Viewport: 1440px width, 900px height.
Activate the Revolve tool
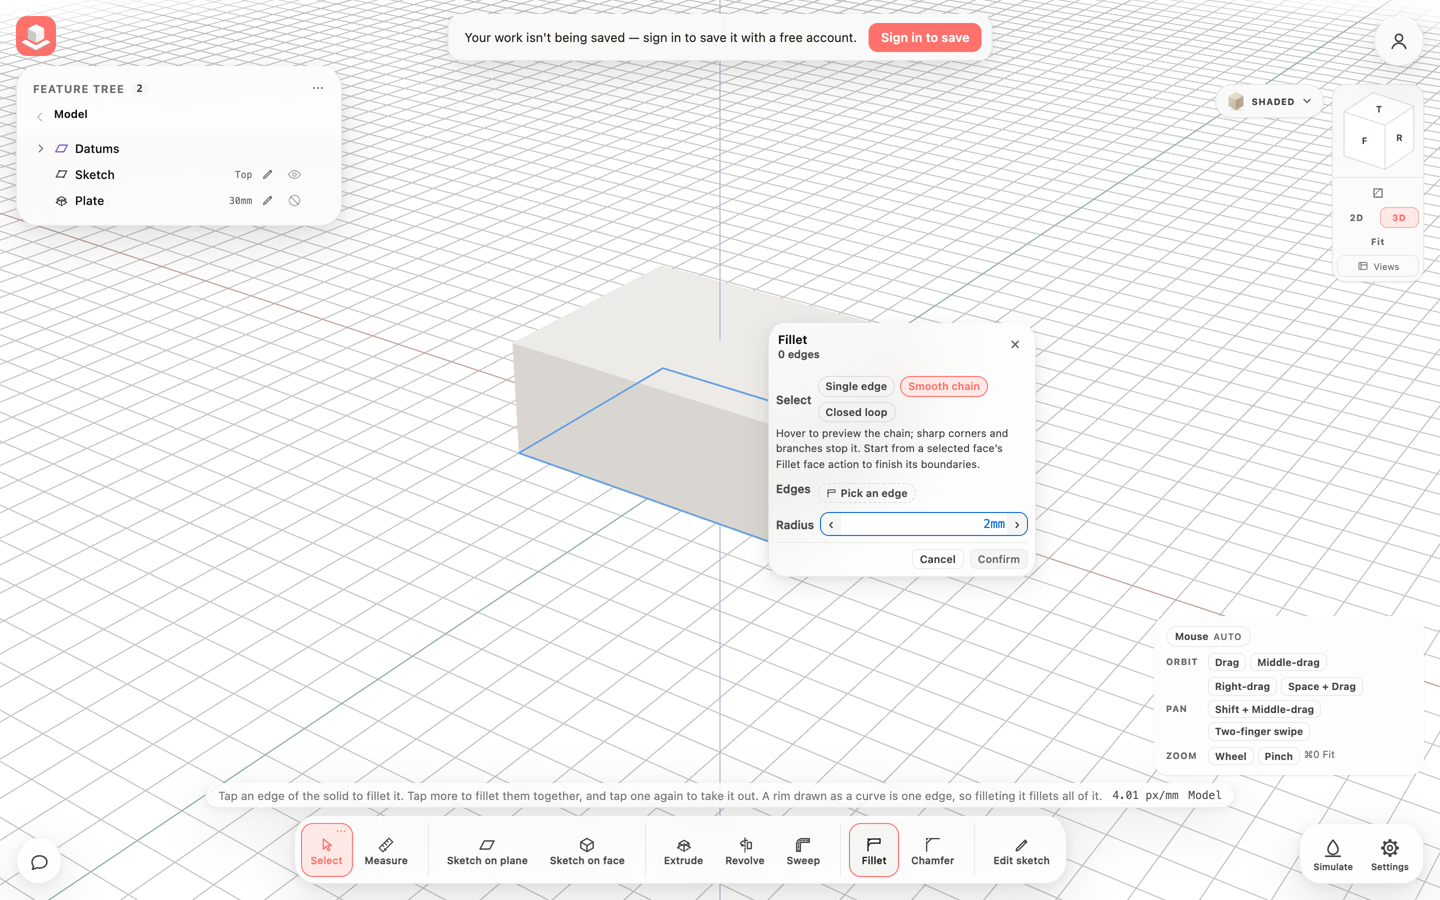click(745, 850)
